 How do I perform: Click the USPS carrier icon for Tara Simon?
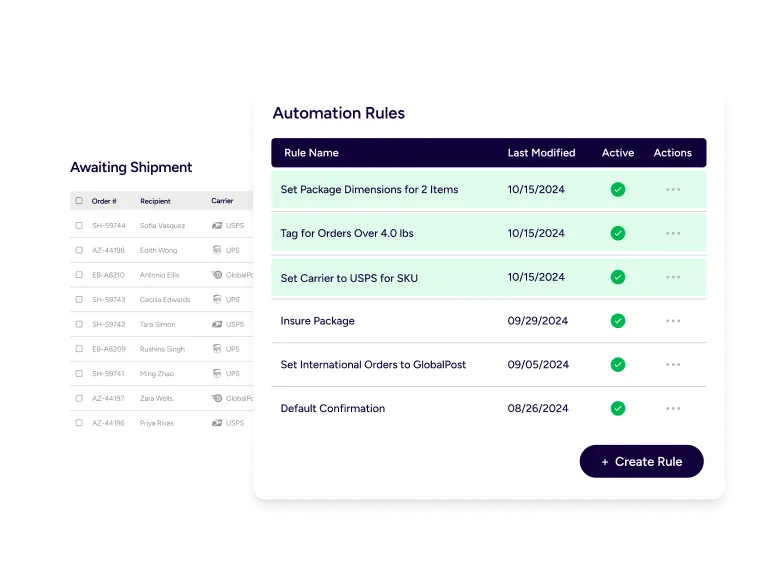tap(217, 324)
